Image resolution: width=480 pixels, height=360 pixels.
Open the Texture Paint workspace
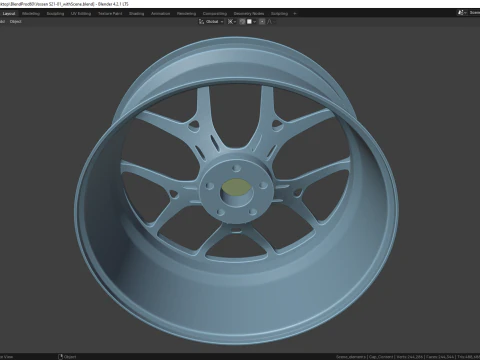[x=110, y=14]
